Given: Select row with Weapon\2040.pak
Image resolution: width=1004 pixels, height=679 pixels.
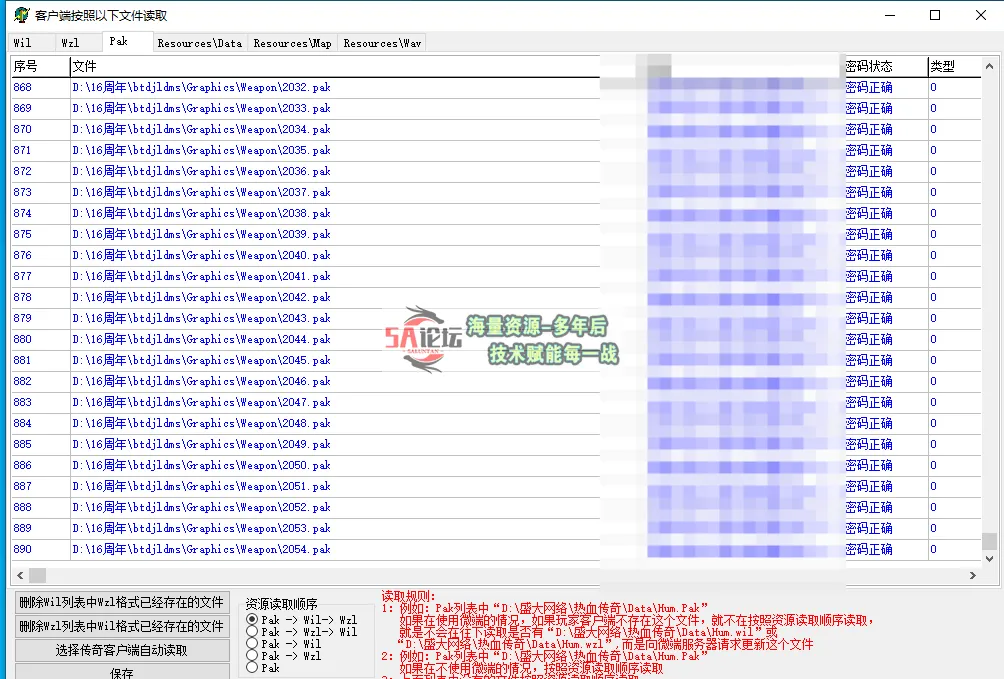Looking at the screenshot, I should pos(496,255).
